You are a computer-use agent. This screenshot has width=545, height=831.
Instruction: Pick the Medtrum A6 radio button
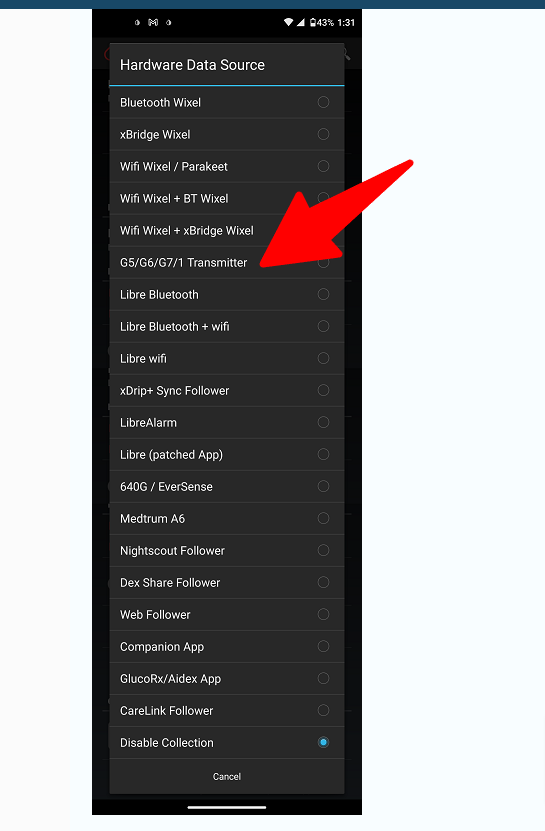click(323, 518)
